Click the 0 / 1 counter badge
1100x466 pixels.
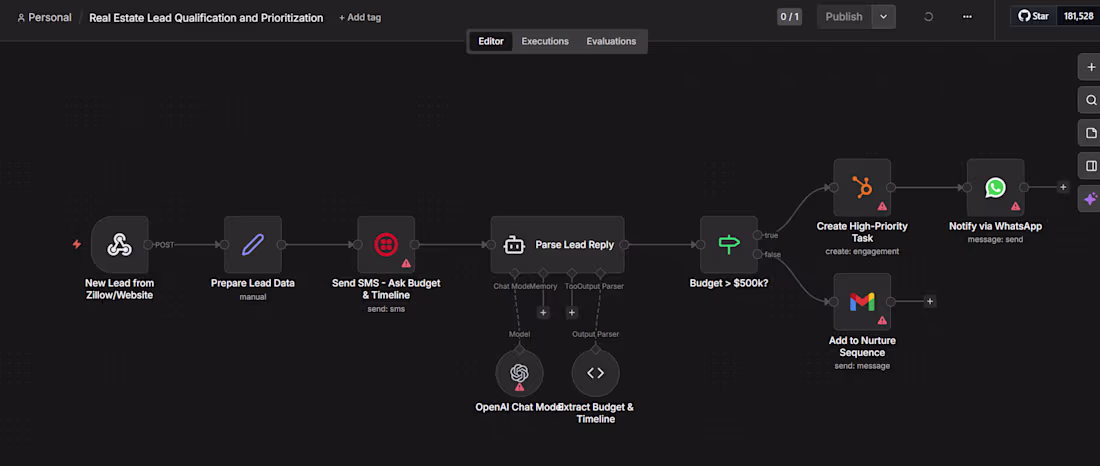pos(789,17)
